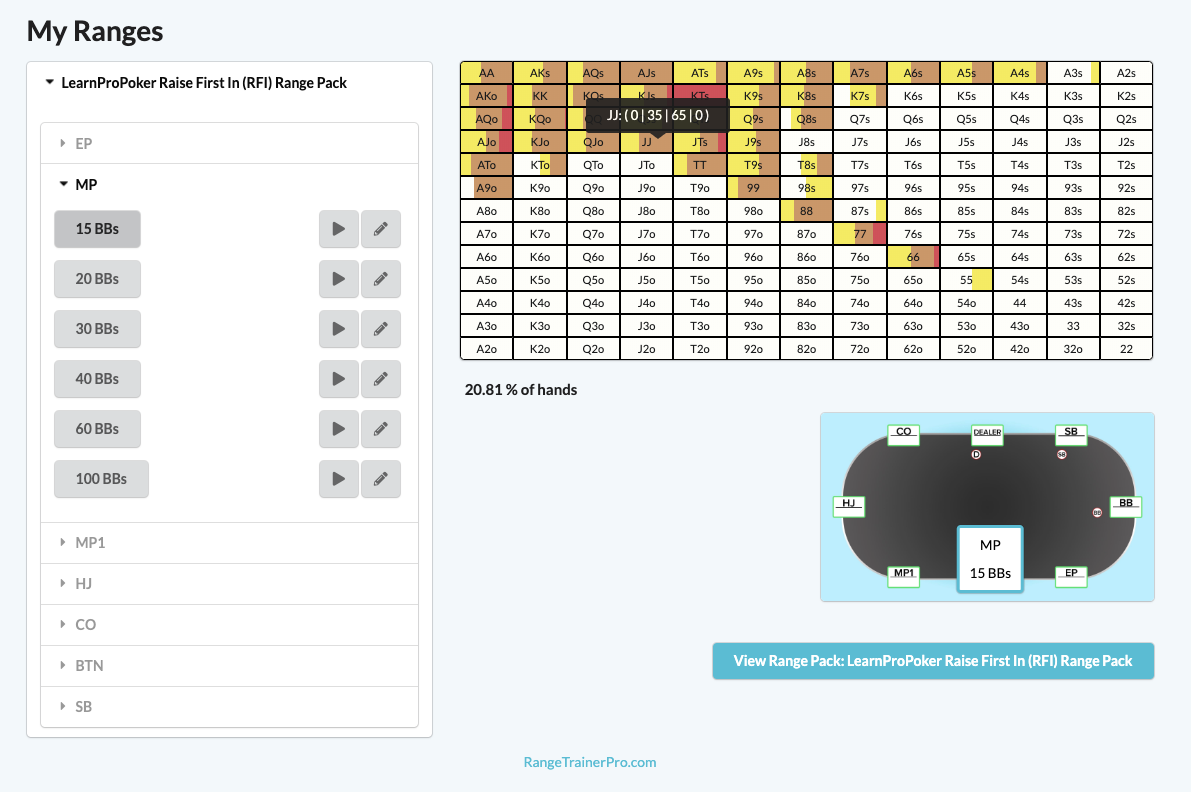Select the 54s cell in range grid

tap(1020, 280)
